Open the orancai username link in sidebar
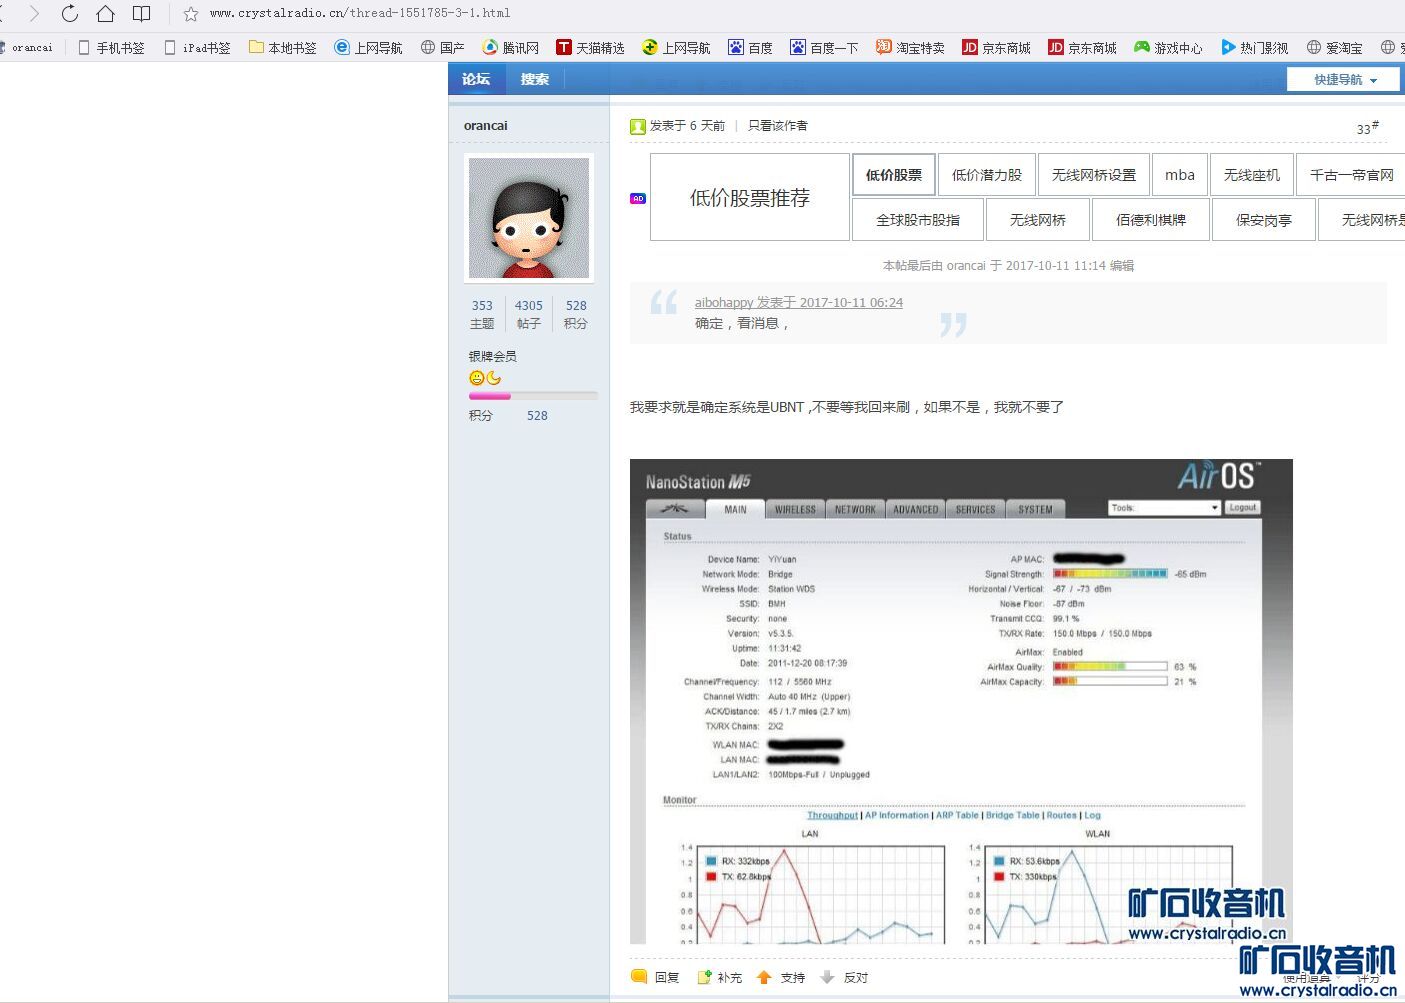The image size is (1405, 1003). click(486, 125)
